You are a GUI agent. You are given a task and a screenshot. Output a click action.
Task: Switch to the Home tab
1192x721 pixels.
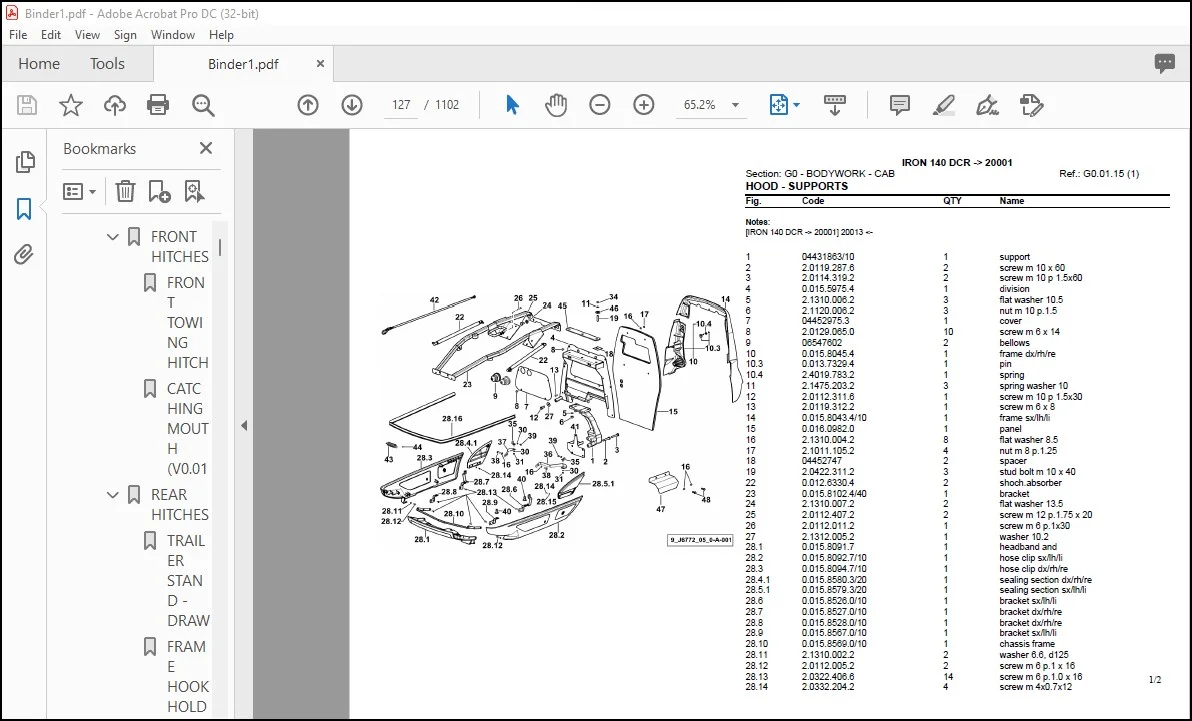[39, 64]
